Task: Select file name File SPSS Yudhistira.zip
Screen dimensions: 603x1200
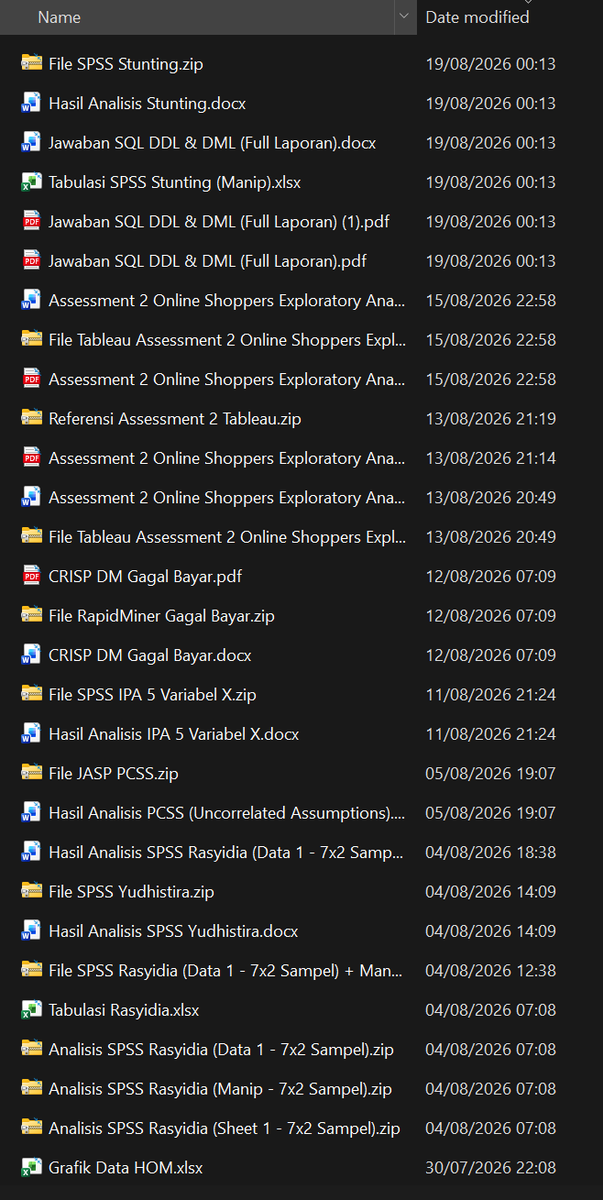Action: point(131,892)
